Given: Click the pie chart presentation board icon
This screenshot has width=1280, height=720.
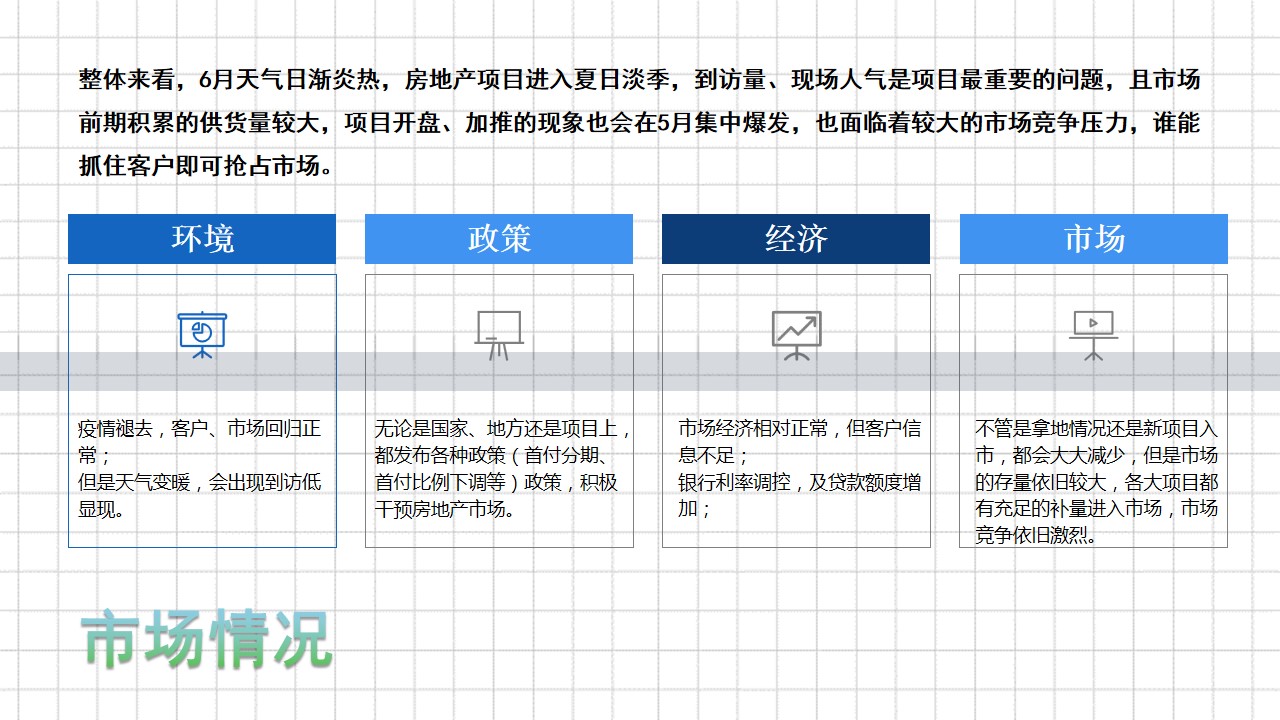Looking at the screenshot, I should tap(202, 335).
